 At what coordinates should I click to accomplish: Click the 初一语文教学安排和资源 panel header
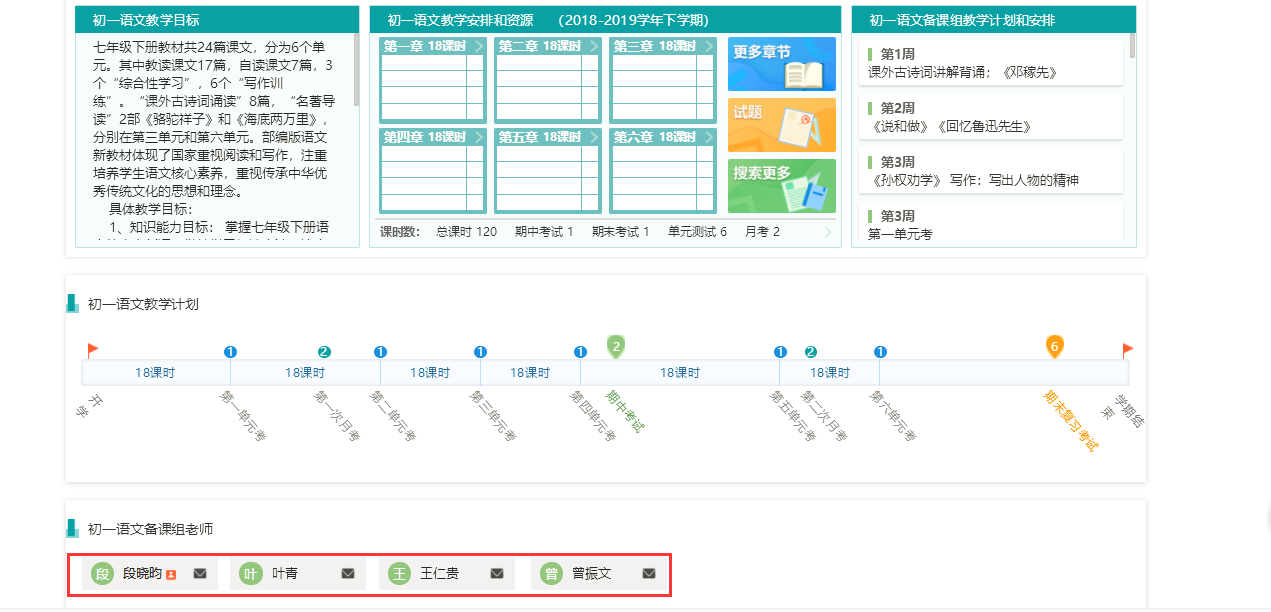coord(605,20)
